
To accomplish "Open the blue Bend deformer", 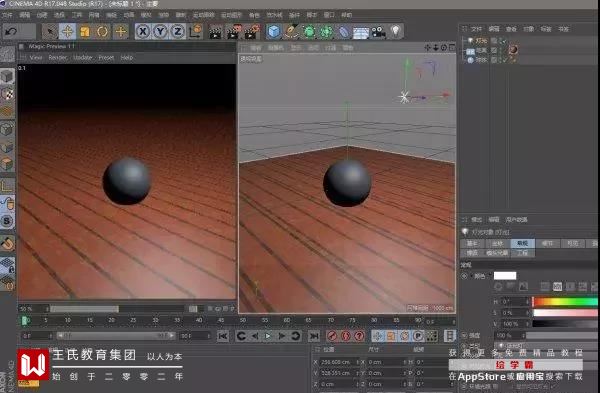I will pos(344,31).
